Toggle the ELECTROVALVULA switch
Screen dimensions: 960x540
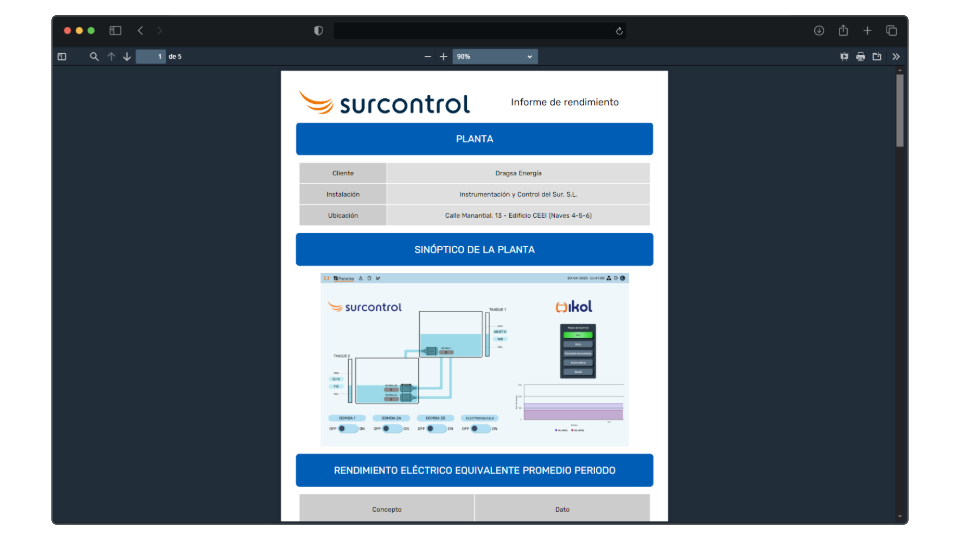(x=479, y=428)
